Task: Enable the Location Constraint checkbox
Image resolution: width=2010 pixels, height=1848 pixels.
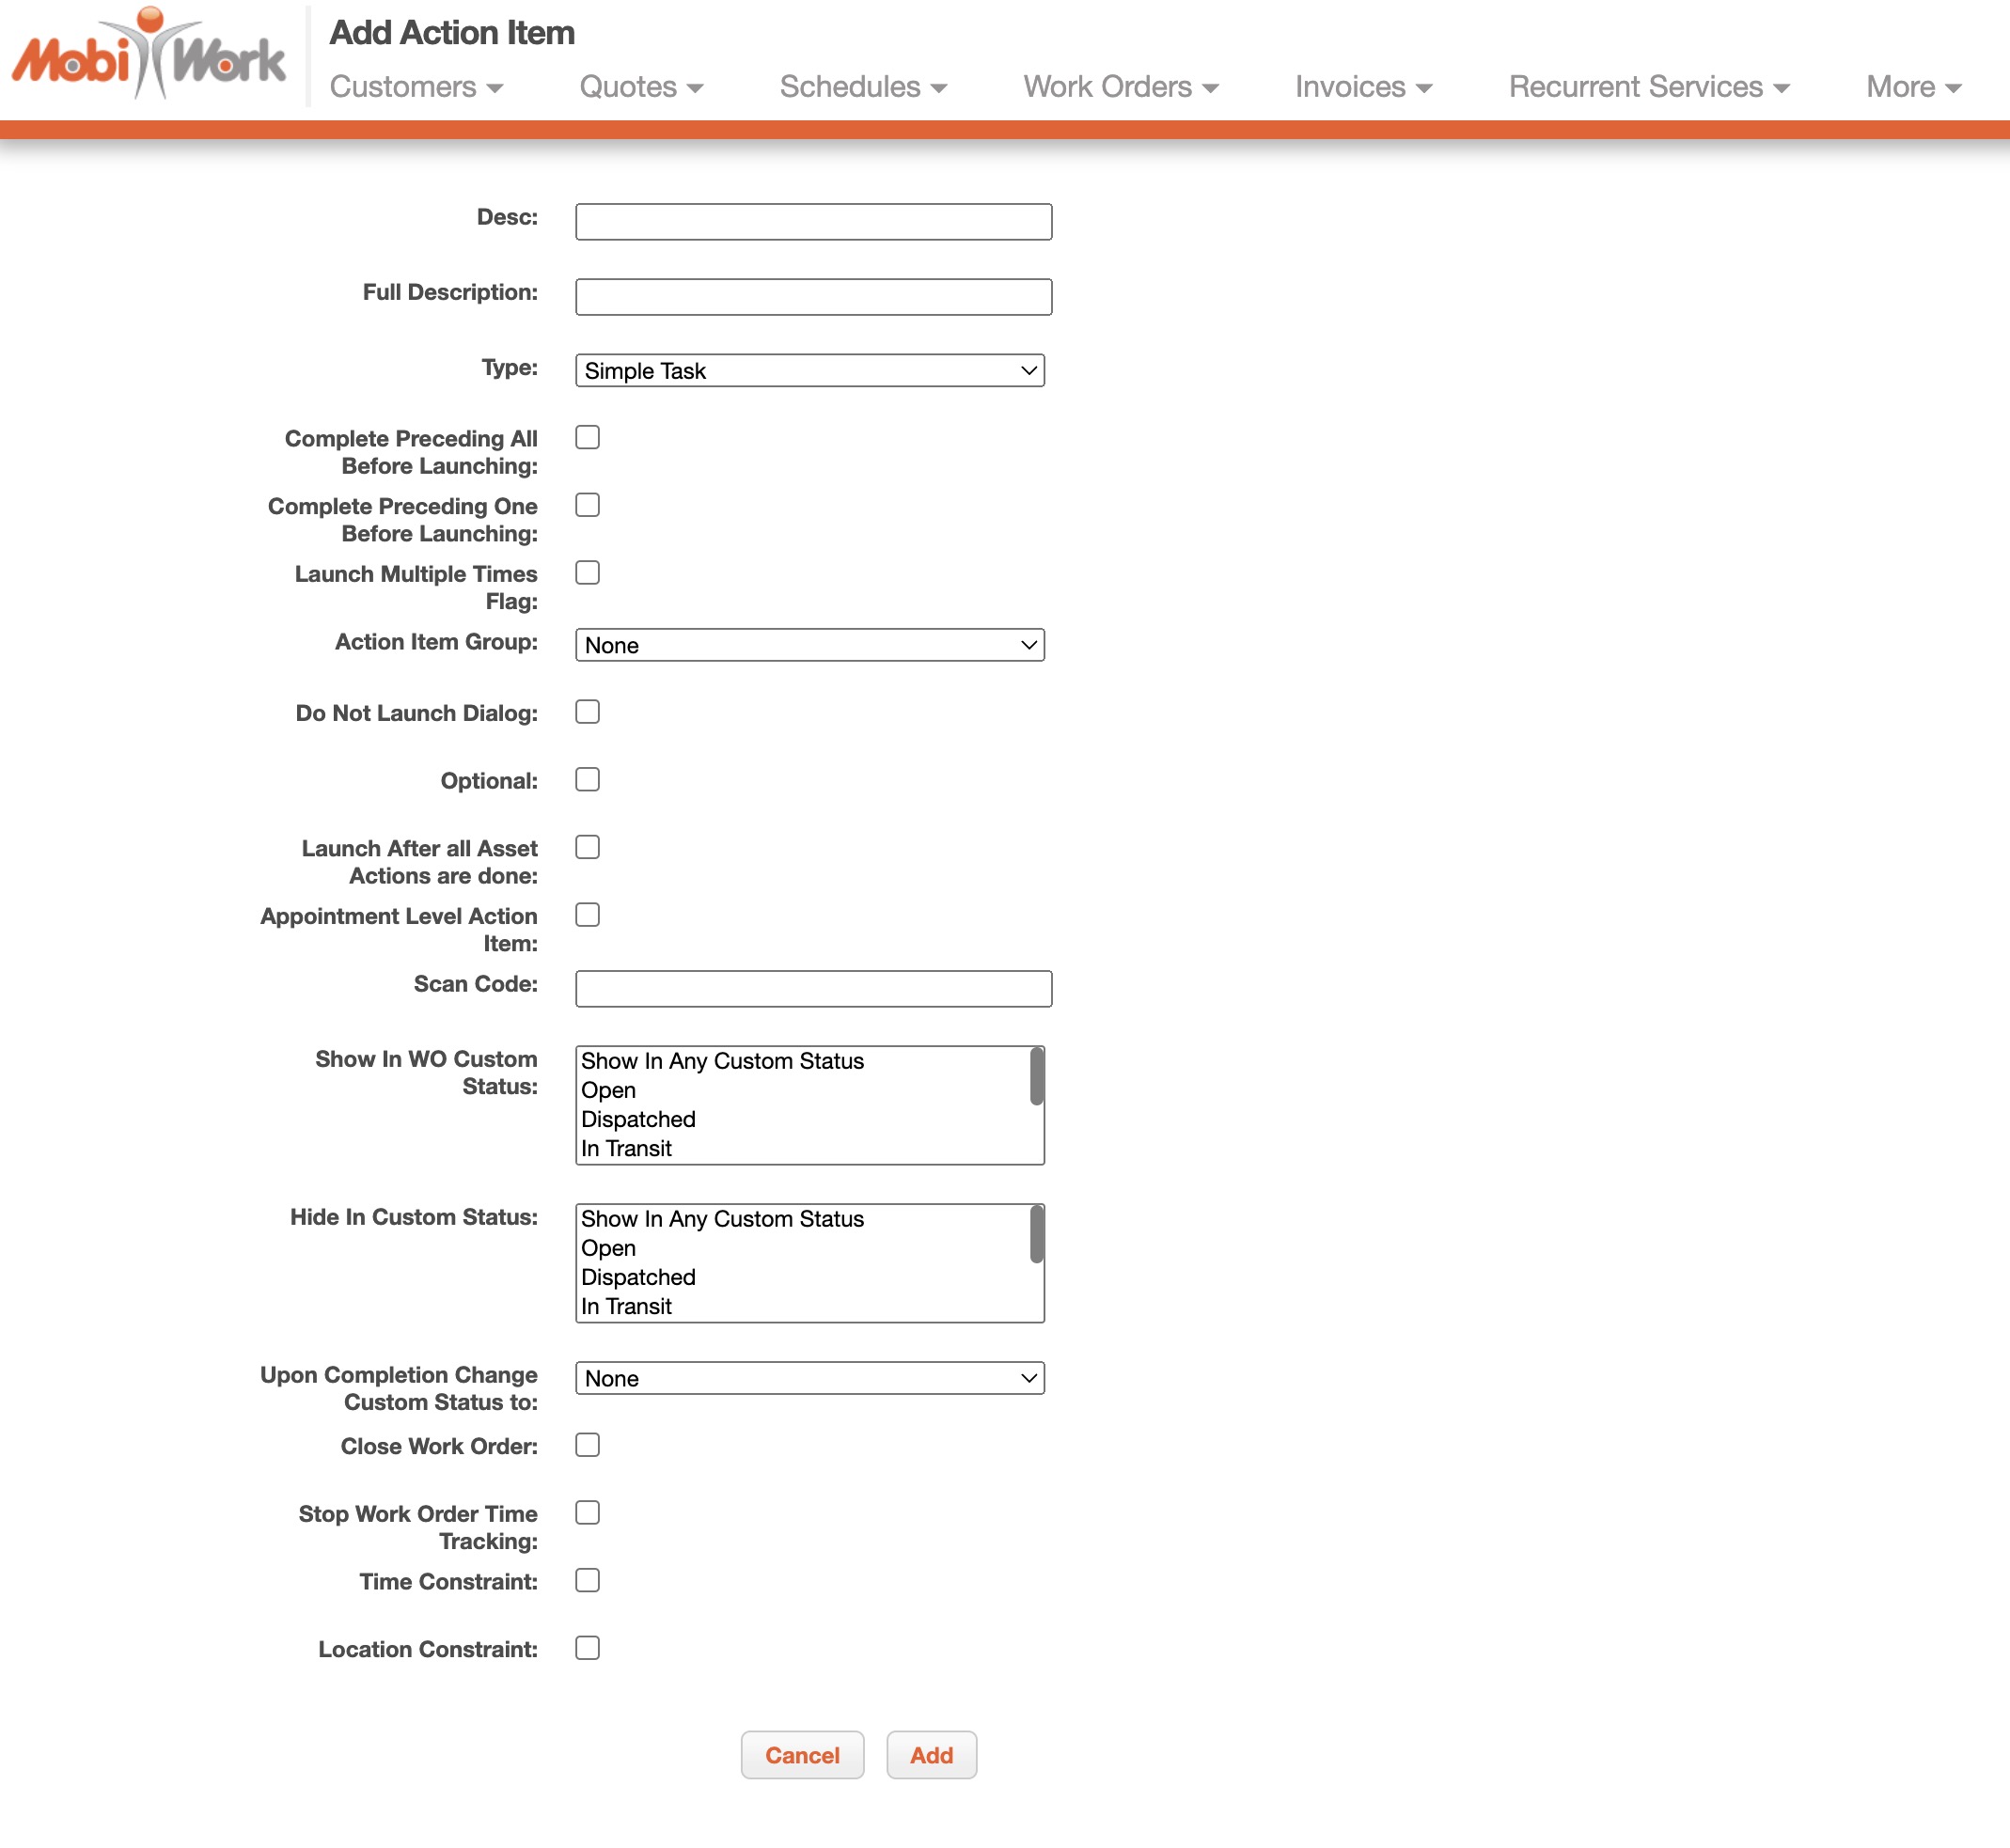Action: coord(587,1648)
